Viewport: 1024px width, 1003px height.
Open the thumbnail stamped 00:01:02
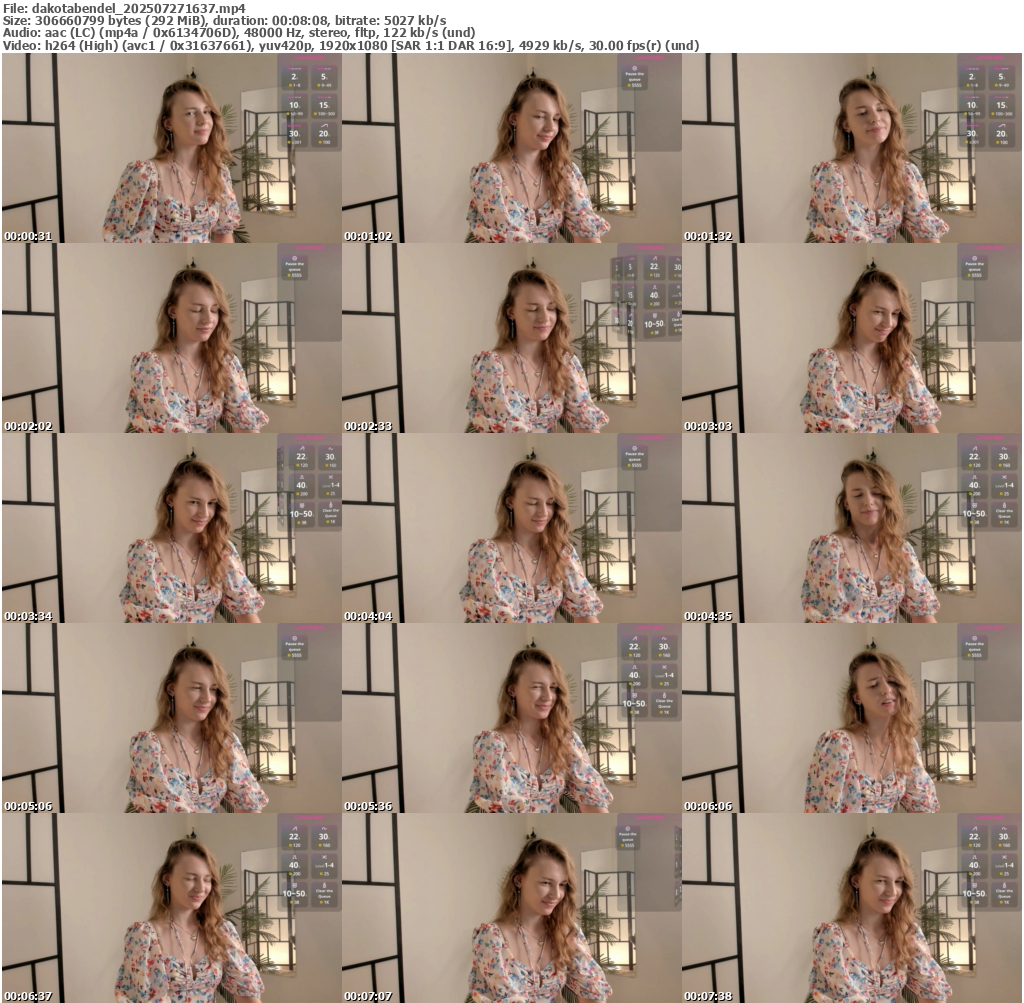coord(512,148)
